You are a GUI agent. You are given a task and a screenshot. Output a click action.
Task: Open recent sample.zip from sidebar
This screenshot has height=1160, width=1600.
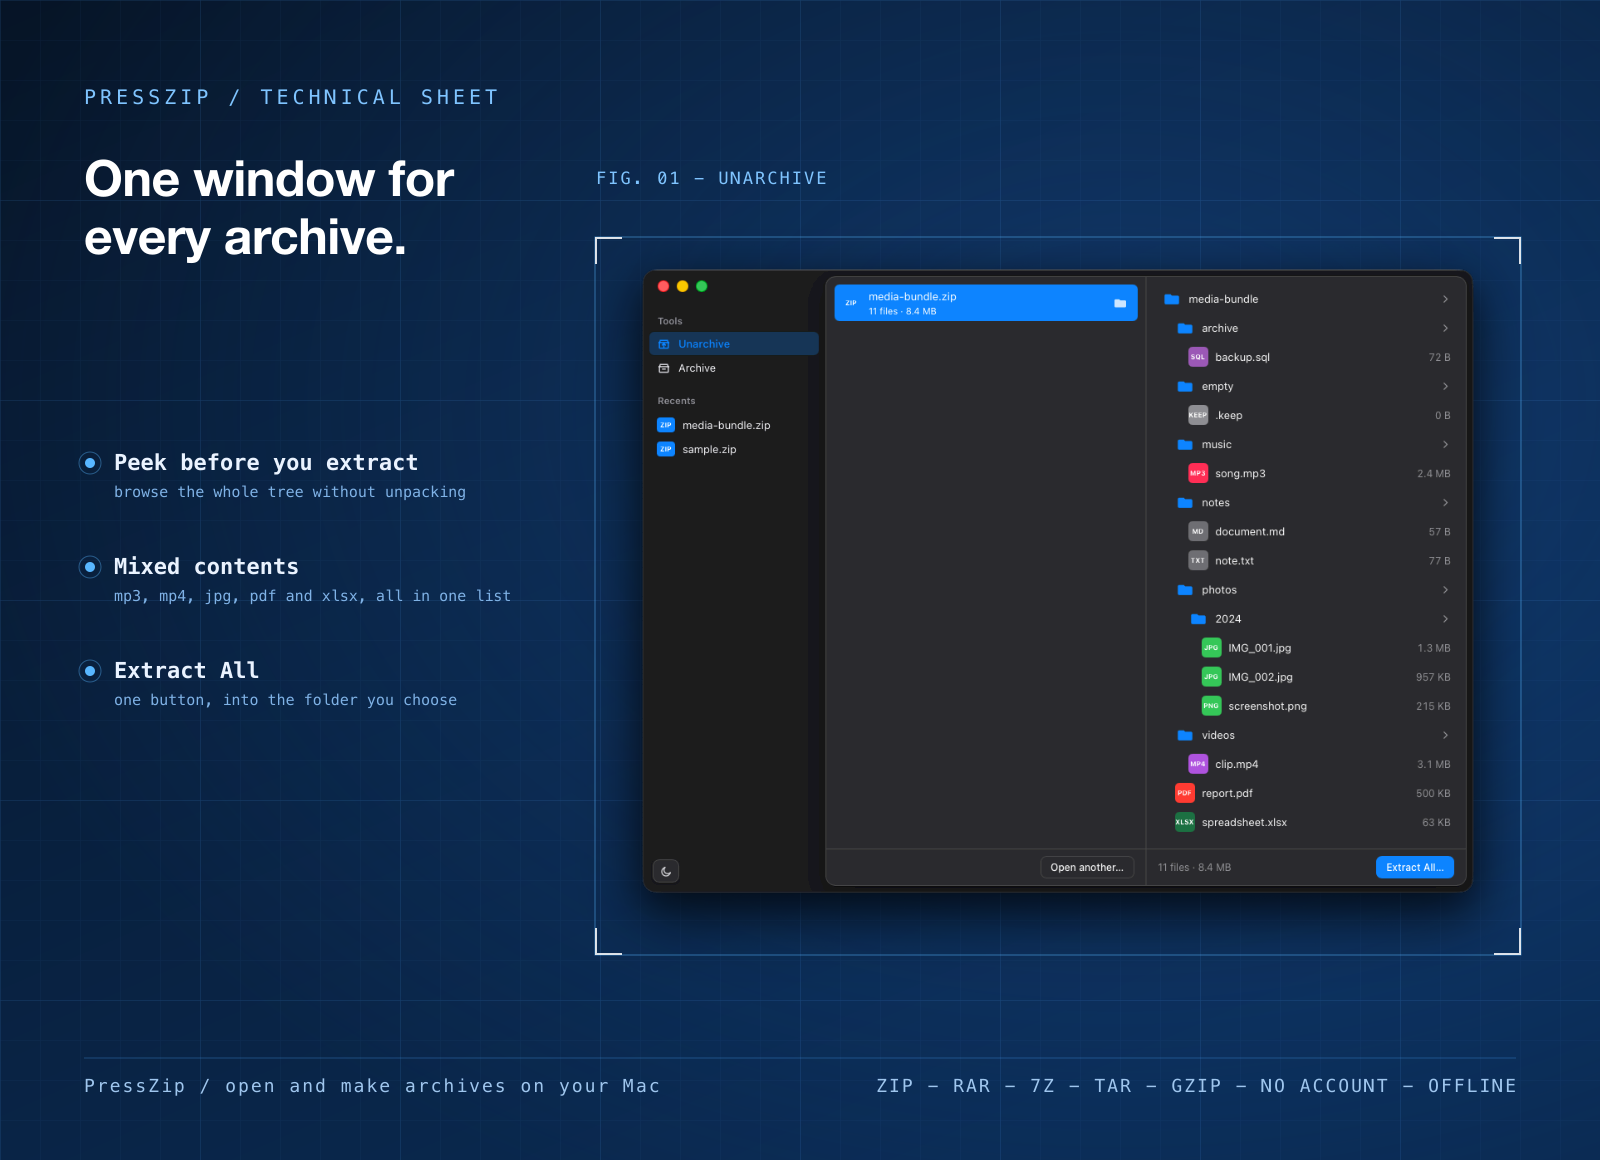[x=734, y=449]
